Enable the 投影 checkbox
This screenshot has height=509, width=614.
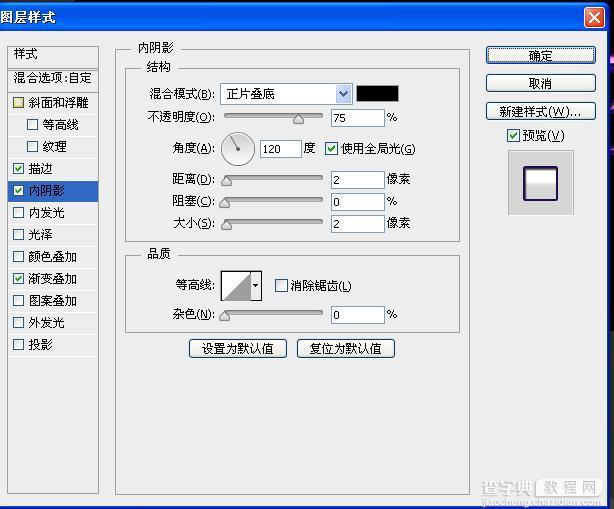pyautogui.click(x=18, y=345)
